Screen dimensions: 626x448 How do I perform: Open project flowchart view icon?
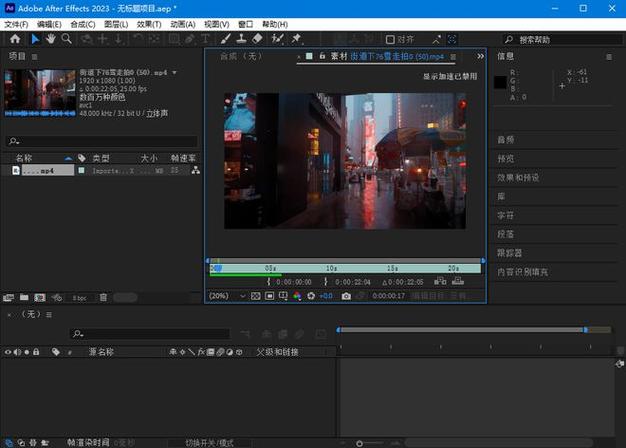(x=196, y=170)
